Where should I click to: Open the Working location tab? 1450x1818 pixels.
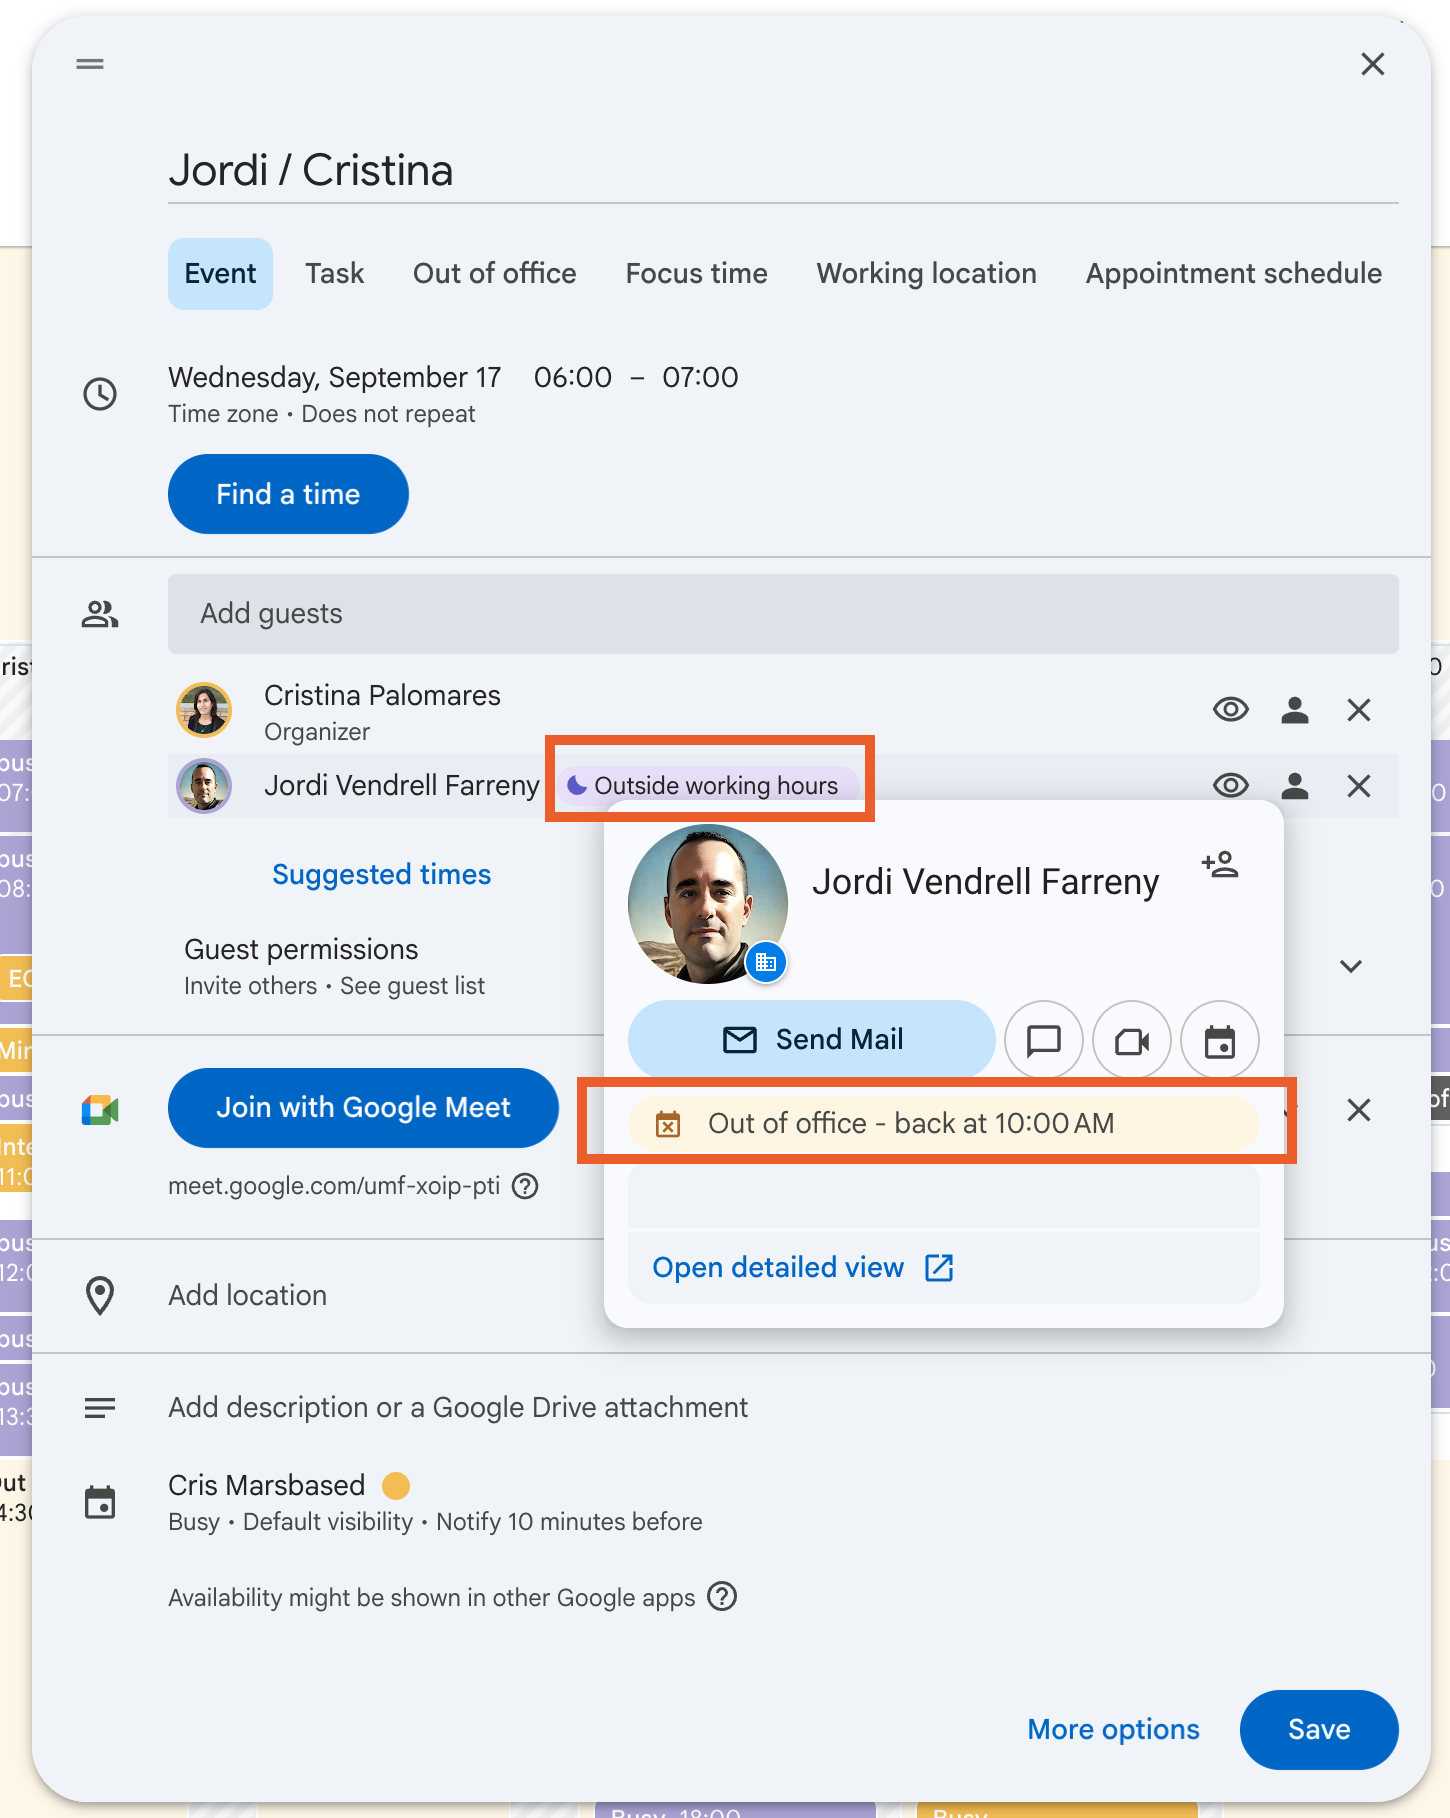tap(926, 273)
